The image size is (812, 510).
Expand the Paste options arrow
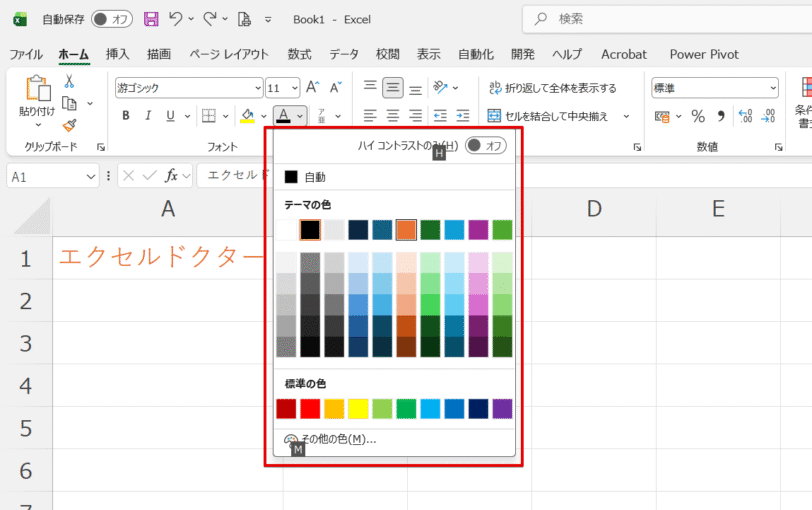[x=38, y=125]
